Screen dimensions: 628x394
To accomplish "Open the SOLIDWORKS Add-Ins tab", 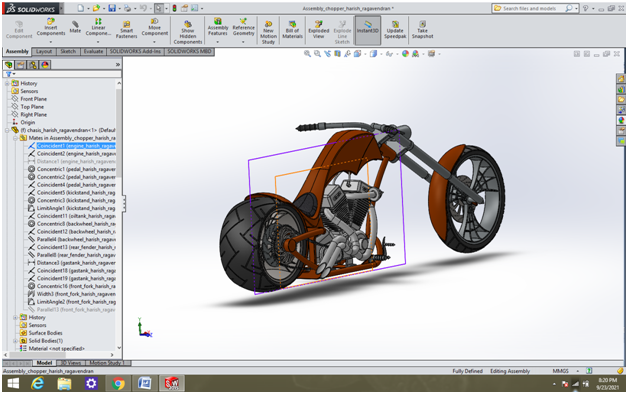I will (135, 51).
